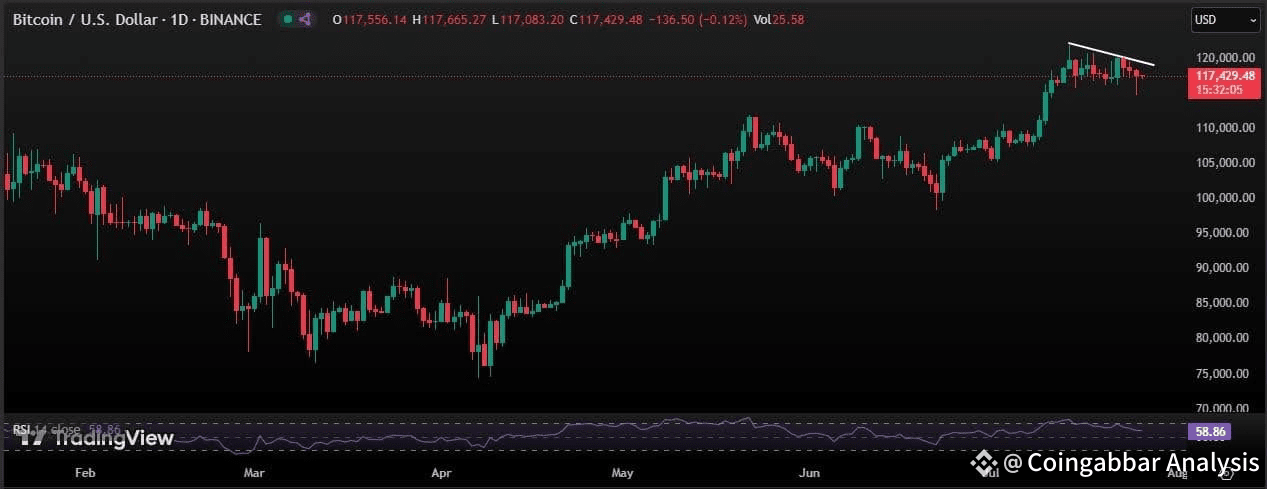Click the Bitcoin / U.S. Dollar symbol title
Screen dimensions: 1267x489
(137, 19)
